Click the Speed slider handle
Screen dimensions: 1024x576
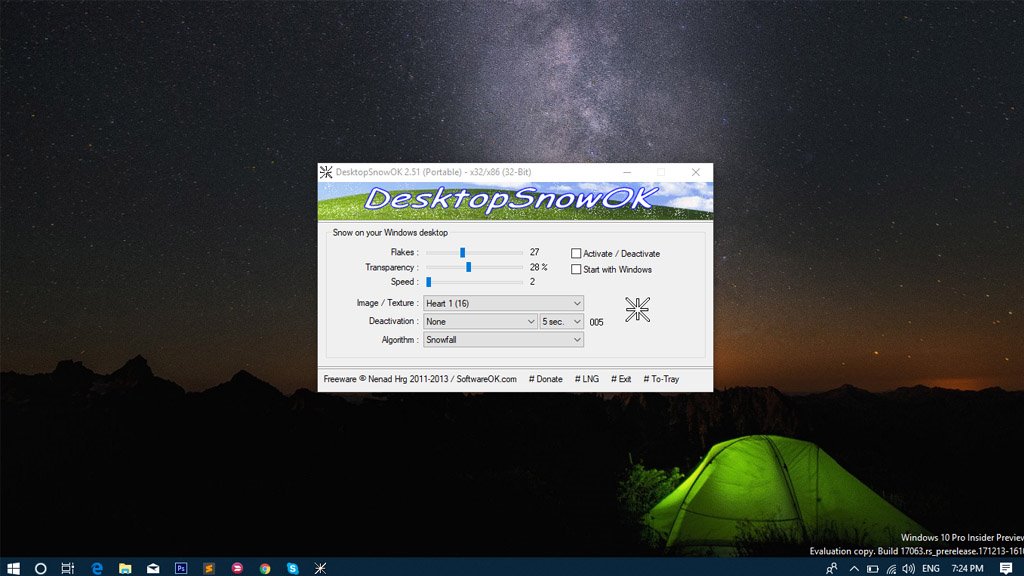tap(428, 282)
